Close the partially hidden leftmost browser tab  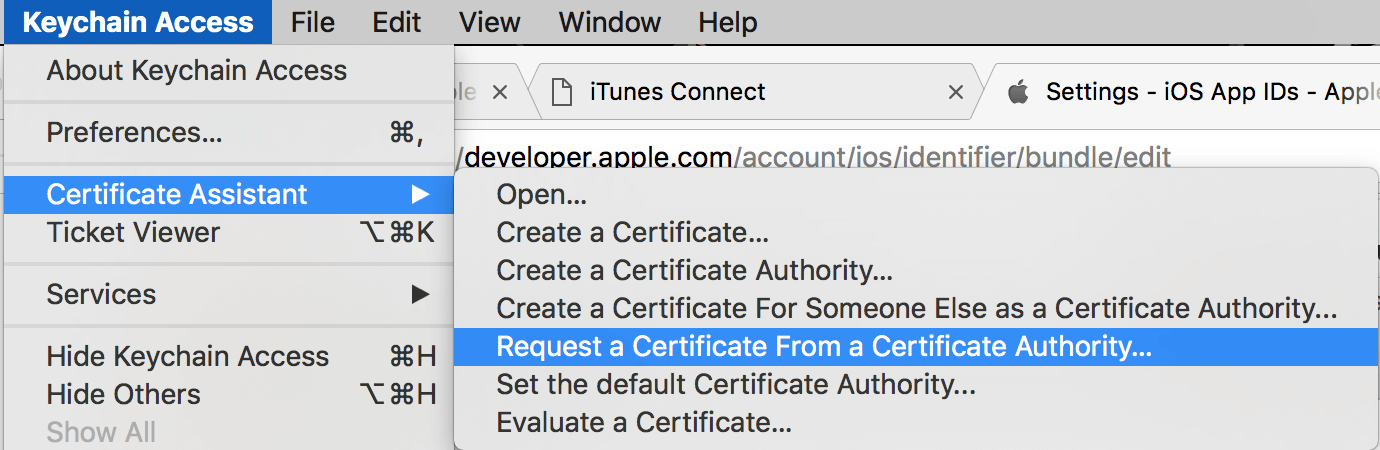pos(501,93)
